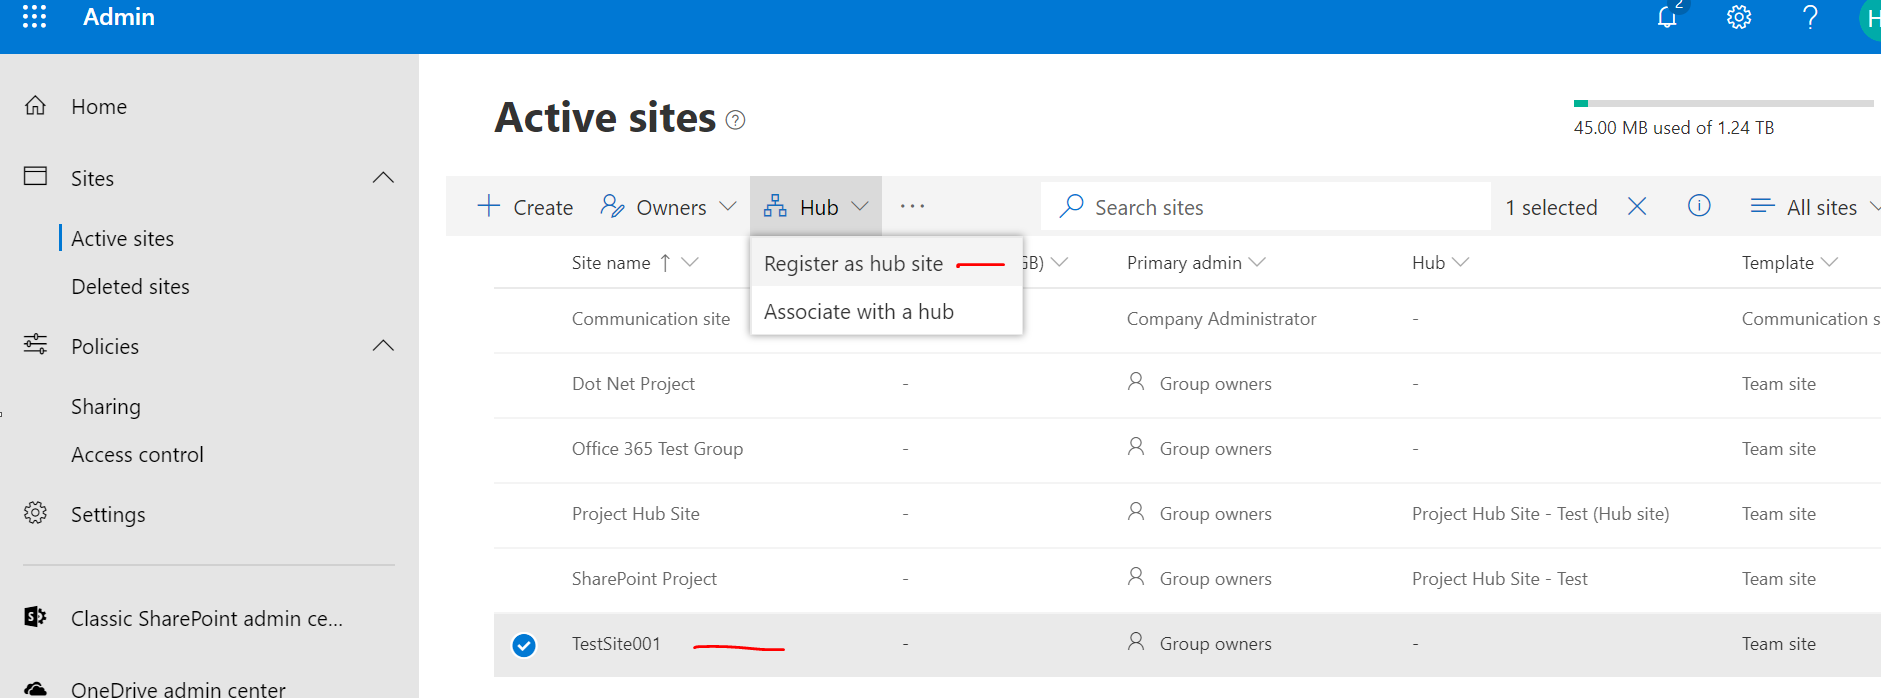Open the All sites view dropdown
This screenshot has height=698, width=1881.
pyautogui.click(x=1874, y=206)
